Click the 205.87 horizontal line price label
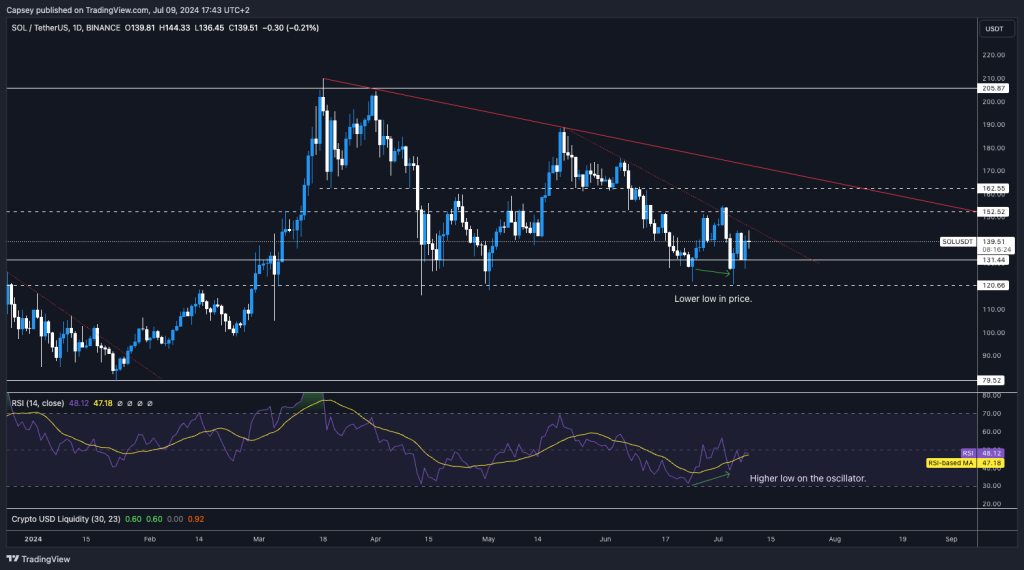Screen dimensions: 1024x570 click(x=994, y=89)
